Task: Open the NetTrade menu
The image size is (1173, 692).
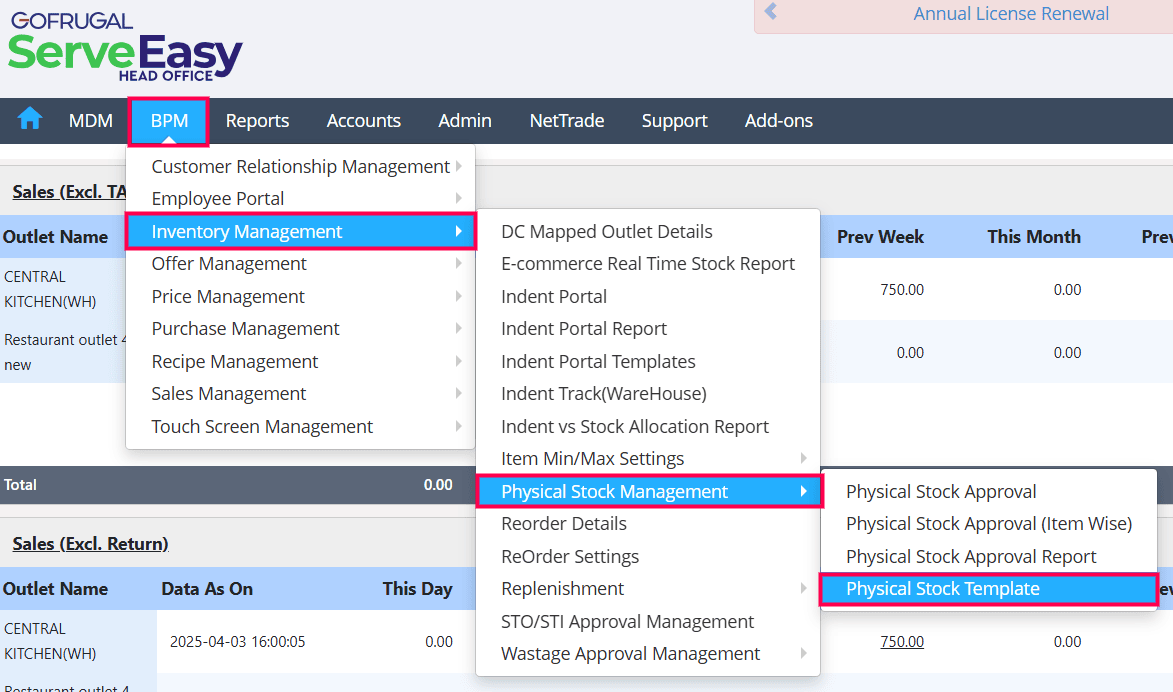Action: coord(567,121)
